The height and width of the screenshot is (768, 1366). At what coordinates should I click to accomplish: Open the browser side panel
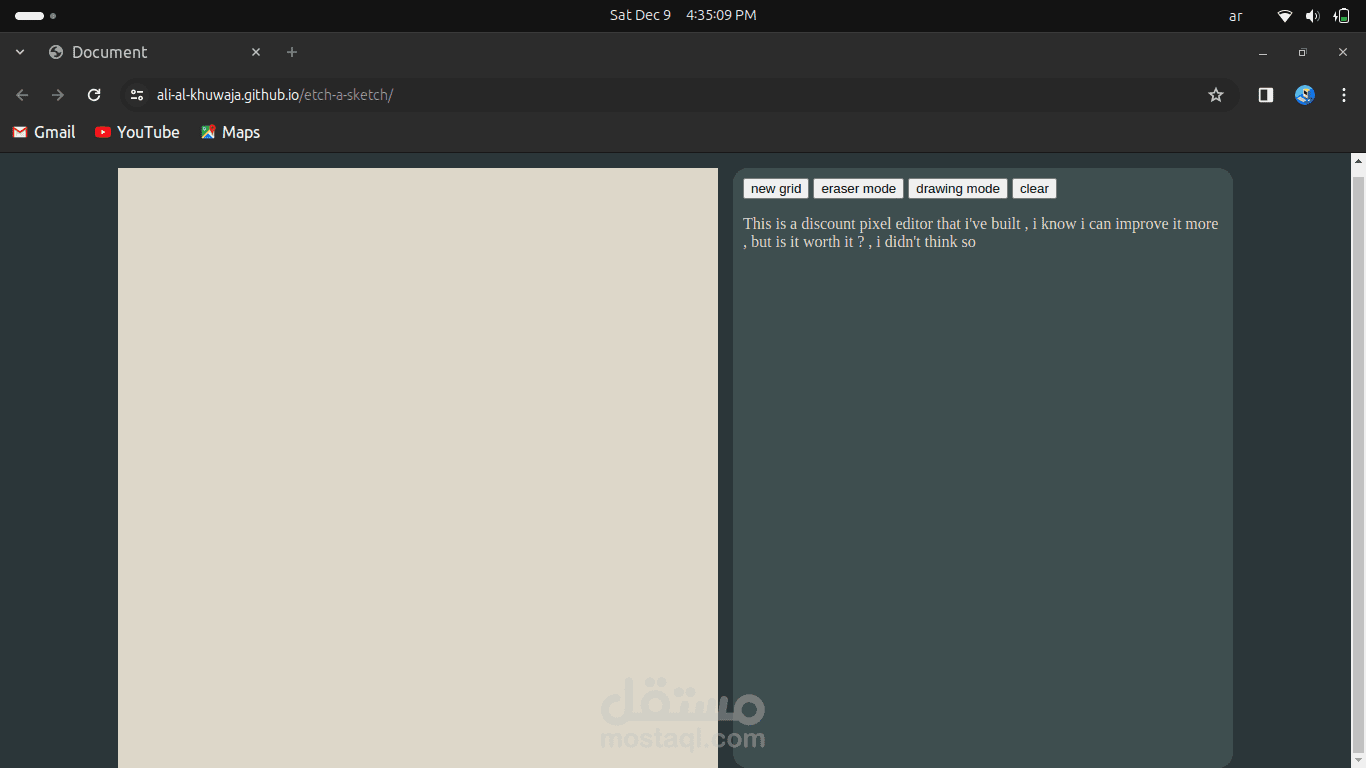[1266, 95]
